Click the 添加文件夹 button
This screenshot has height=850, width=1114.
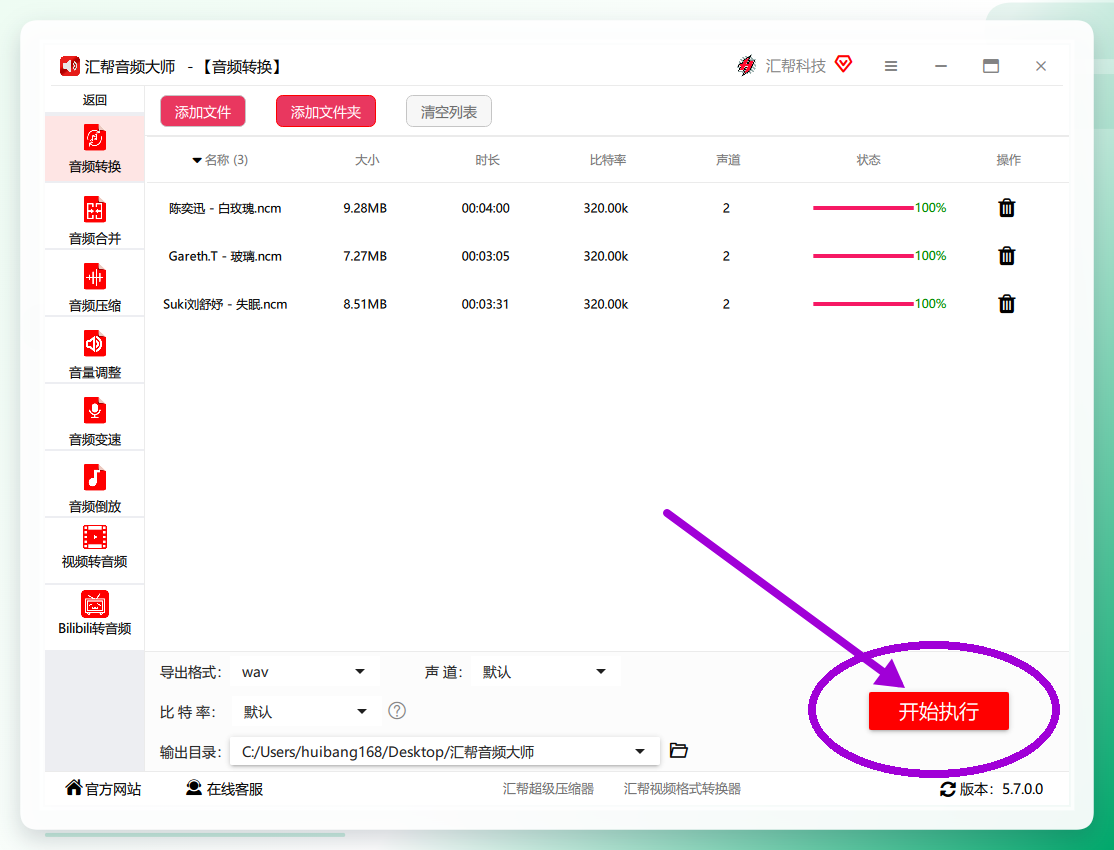click(x=325, y=112)
